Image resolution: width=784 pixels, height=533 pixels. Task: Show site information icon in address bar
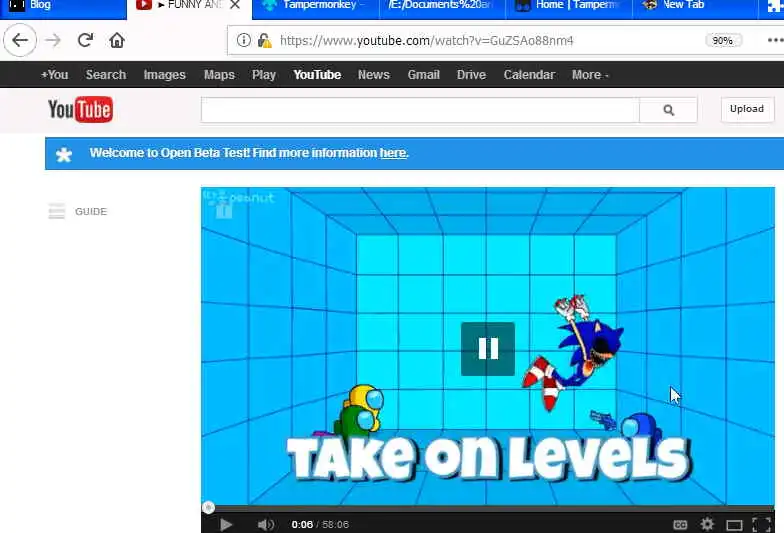[x=244, y=40]
